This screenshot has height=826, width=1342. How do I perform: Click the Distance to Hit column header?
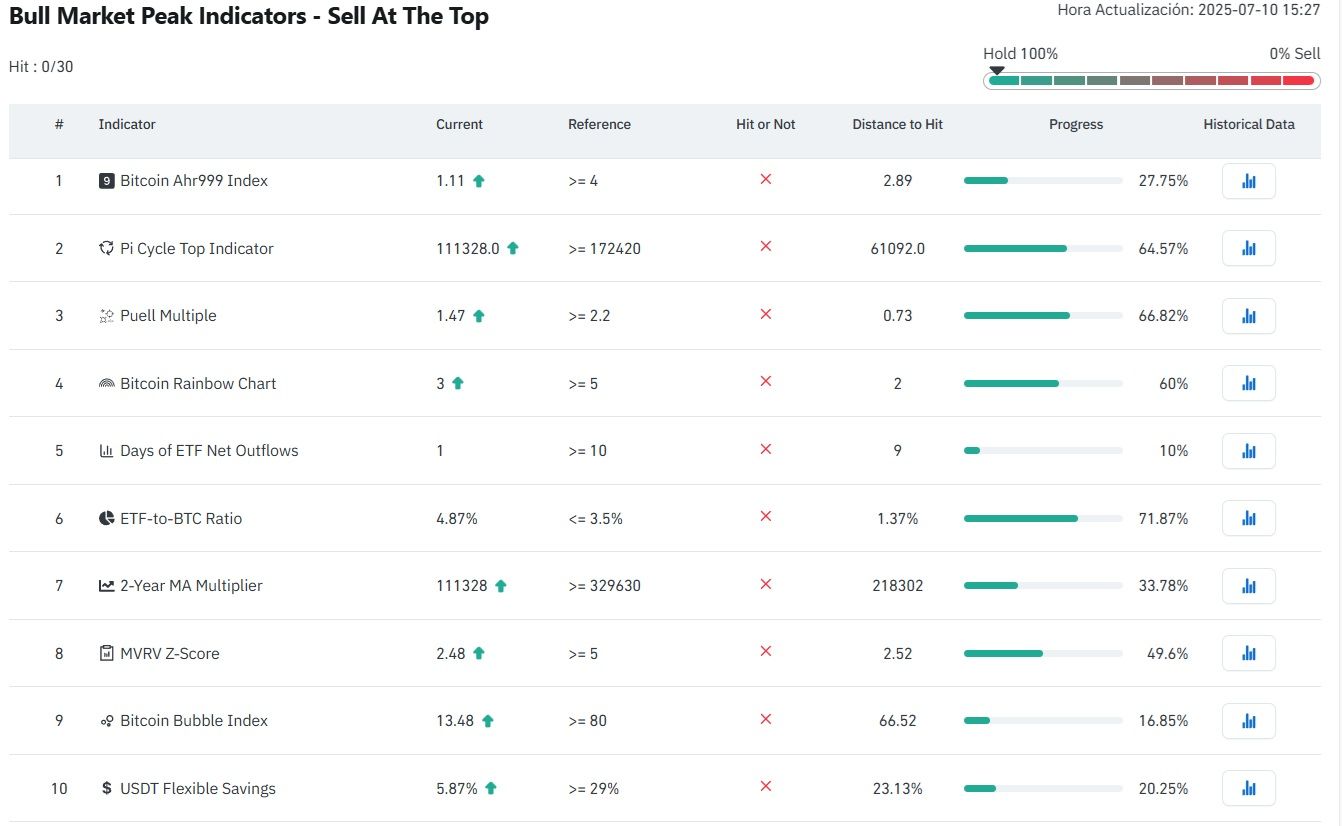click(x=897, y=125)
